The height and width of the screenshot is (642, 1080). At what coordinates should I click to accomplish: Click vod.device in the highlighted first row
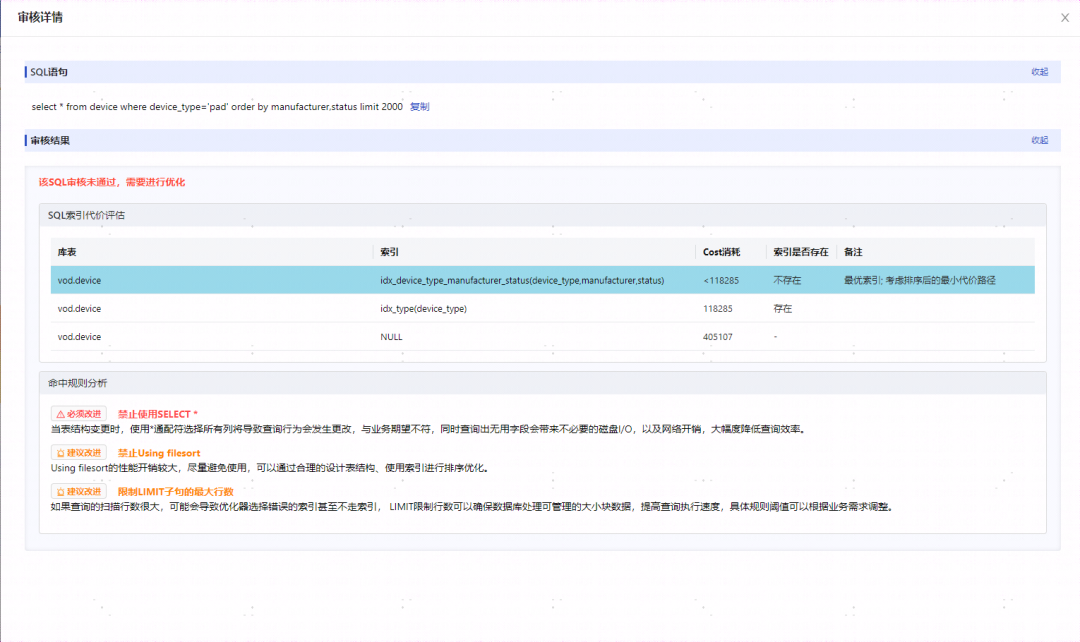[x=79, y=280]
